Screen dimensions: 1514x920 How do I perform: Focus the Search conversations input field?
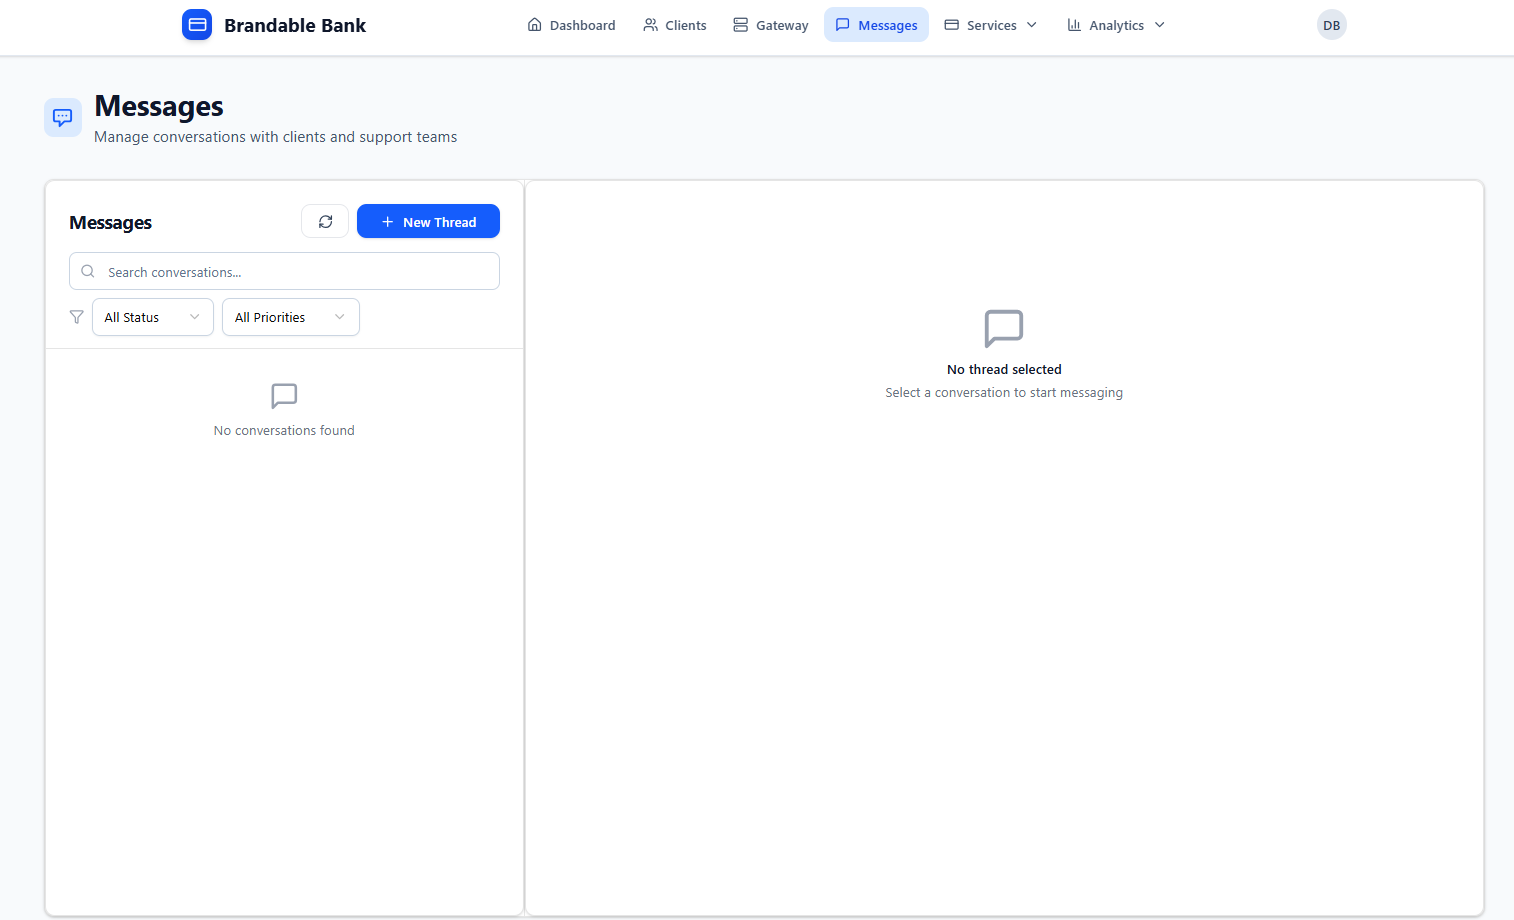click(x=300, y=272)
